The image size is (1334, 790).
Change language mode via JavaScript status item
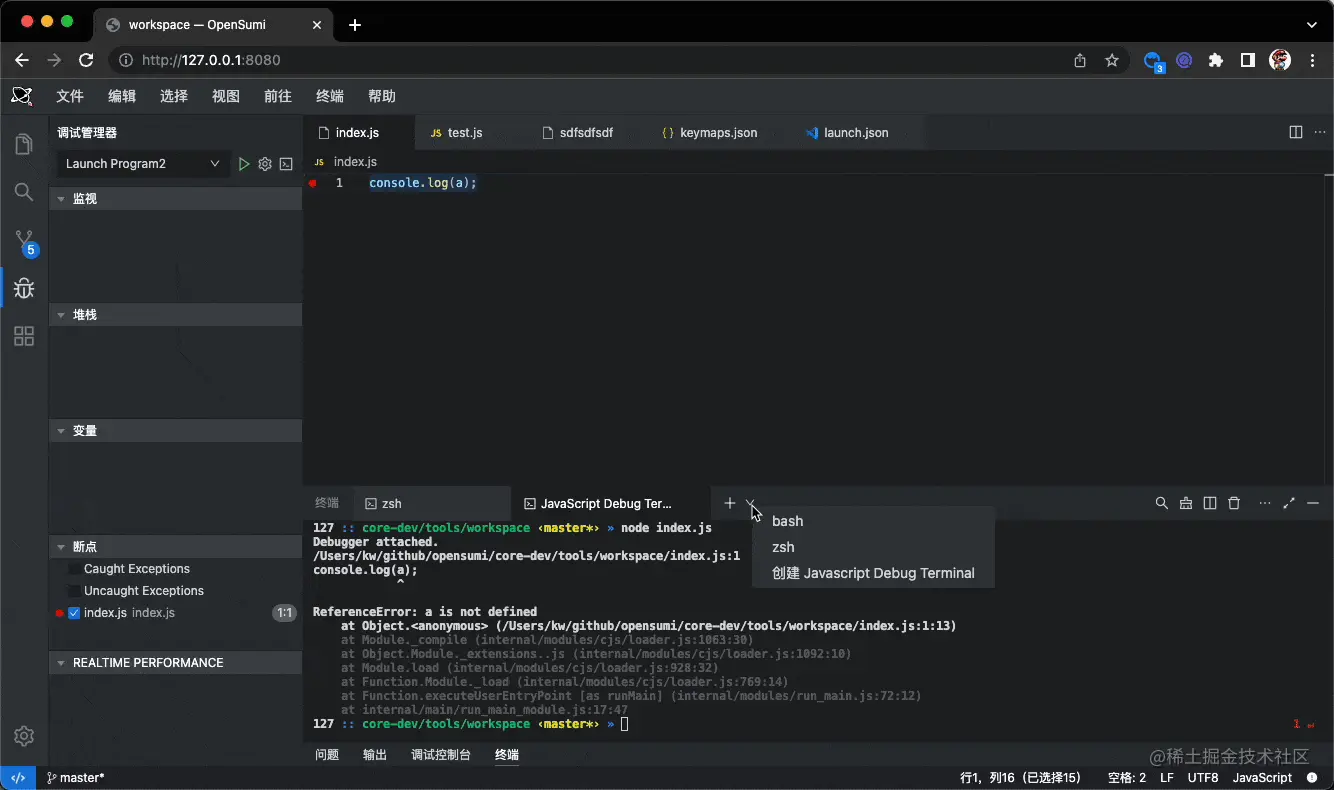(x=1262, y=778)
